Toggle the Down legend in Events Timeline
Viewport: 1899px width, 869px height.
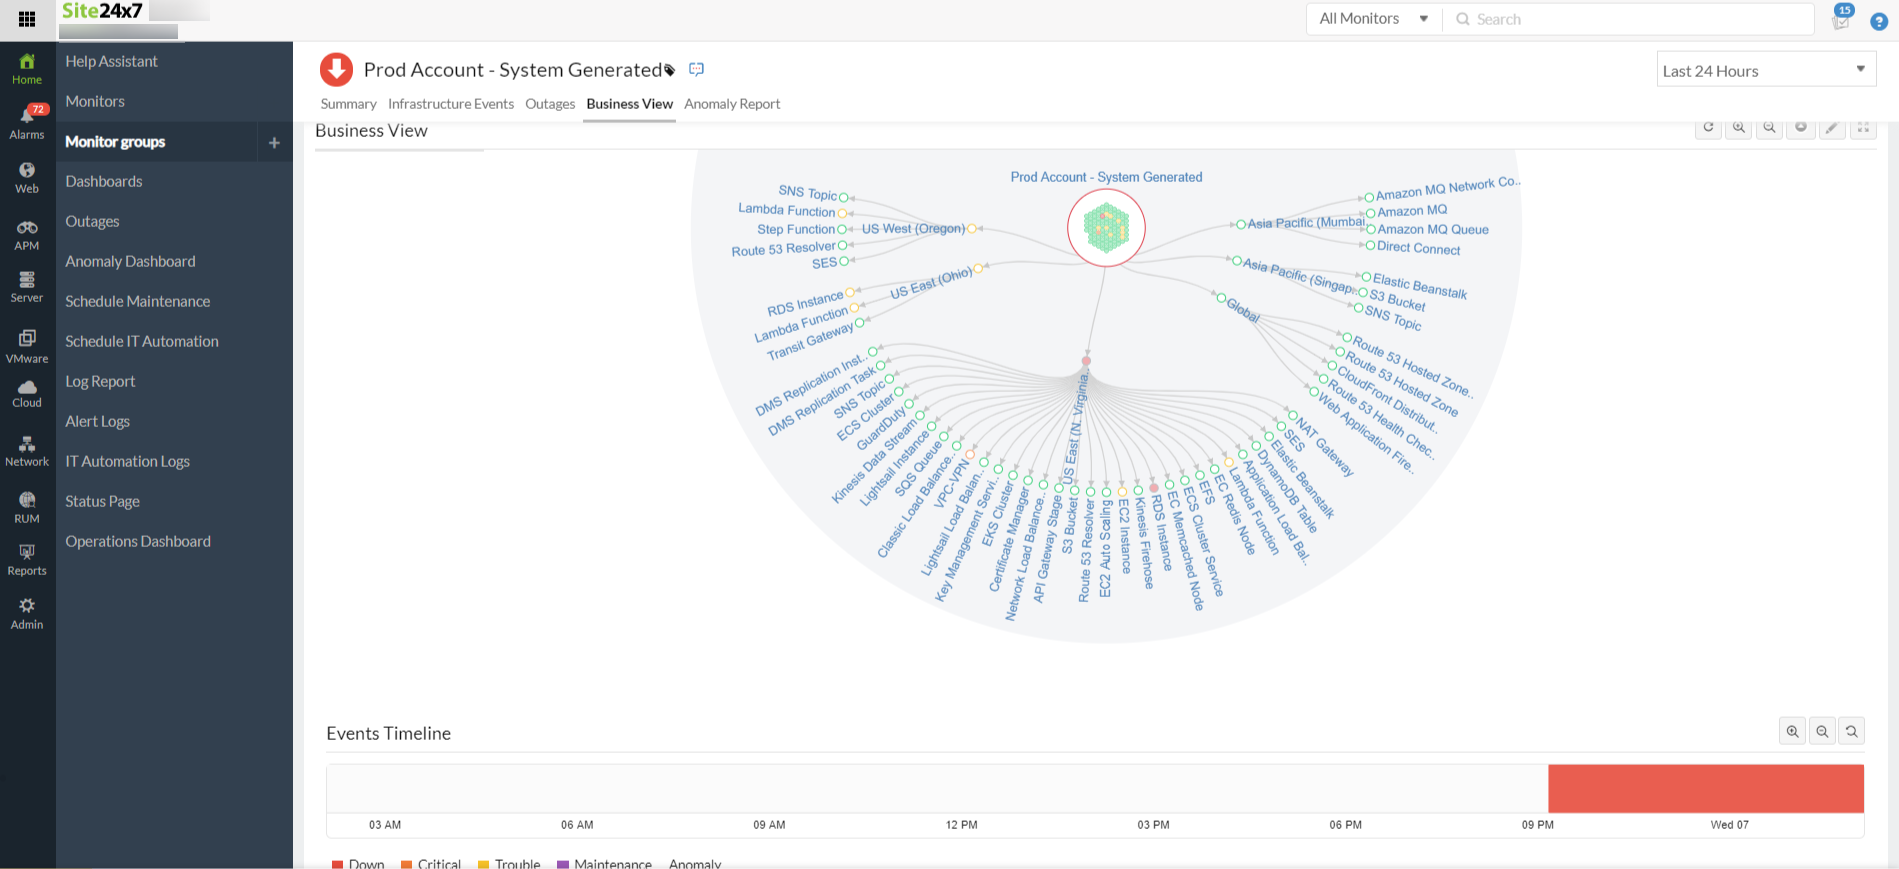(x=358, y=864)
